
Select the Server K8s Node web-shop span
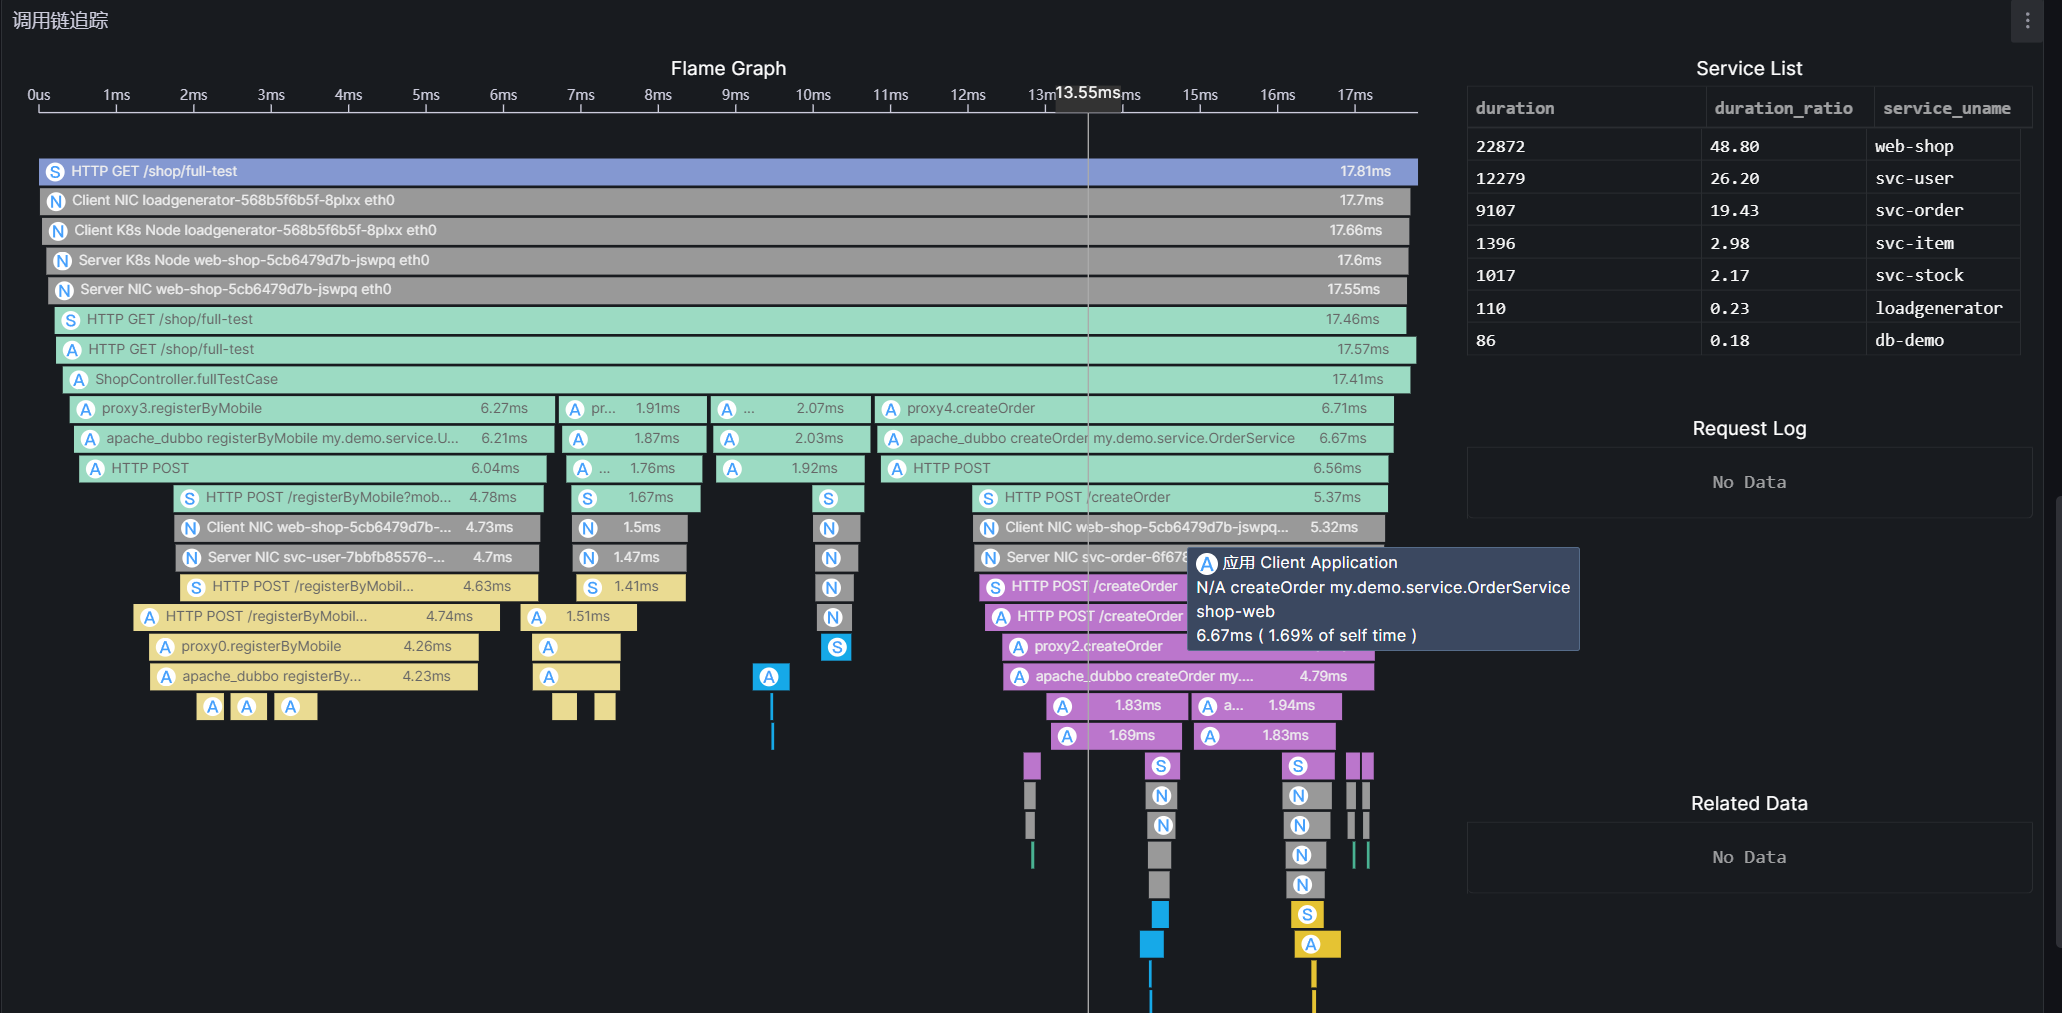pyautogui.click(x=727, y=261)
